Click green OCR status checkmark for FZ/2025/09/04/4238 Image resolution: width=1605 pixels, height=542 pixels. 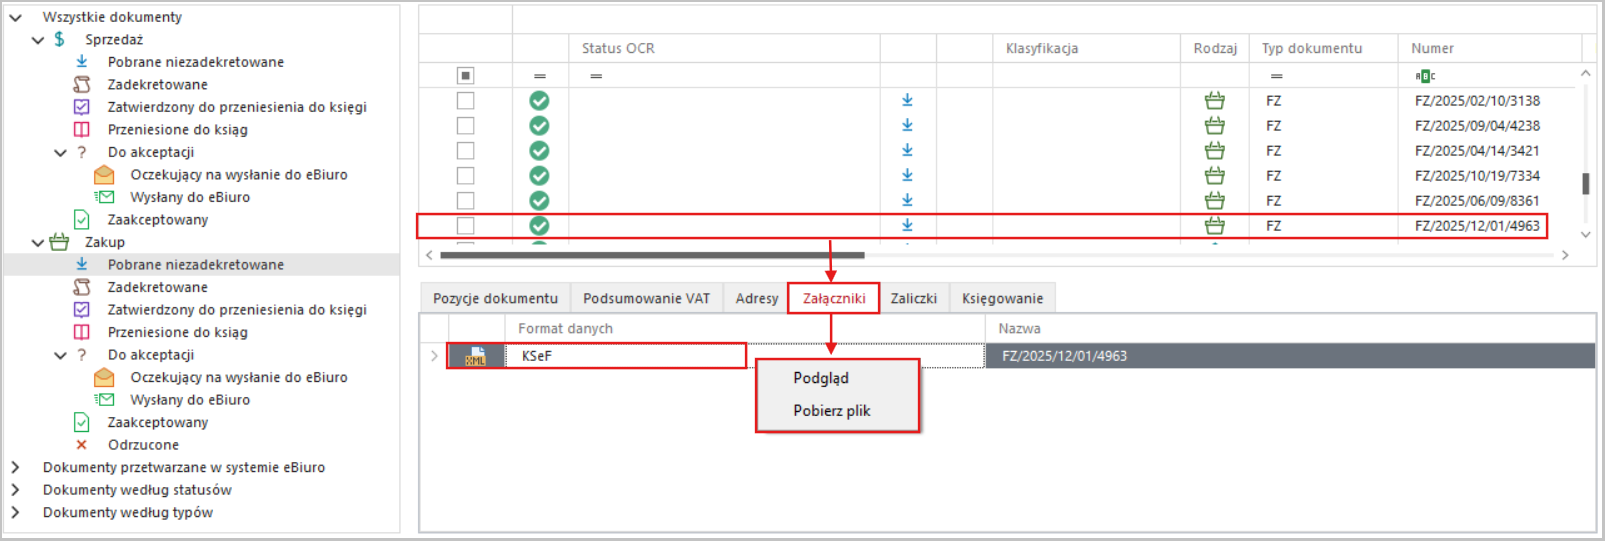click(x=539, y=126)
